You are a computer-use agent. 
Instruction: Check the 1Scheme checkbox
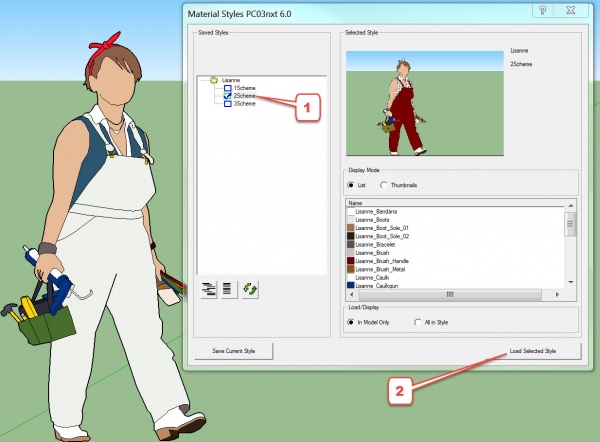coord(228,88)
